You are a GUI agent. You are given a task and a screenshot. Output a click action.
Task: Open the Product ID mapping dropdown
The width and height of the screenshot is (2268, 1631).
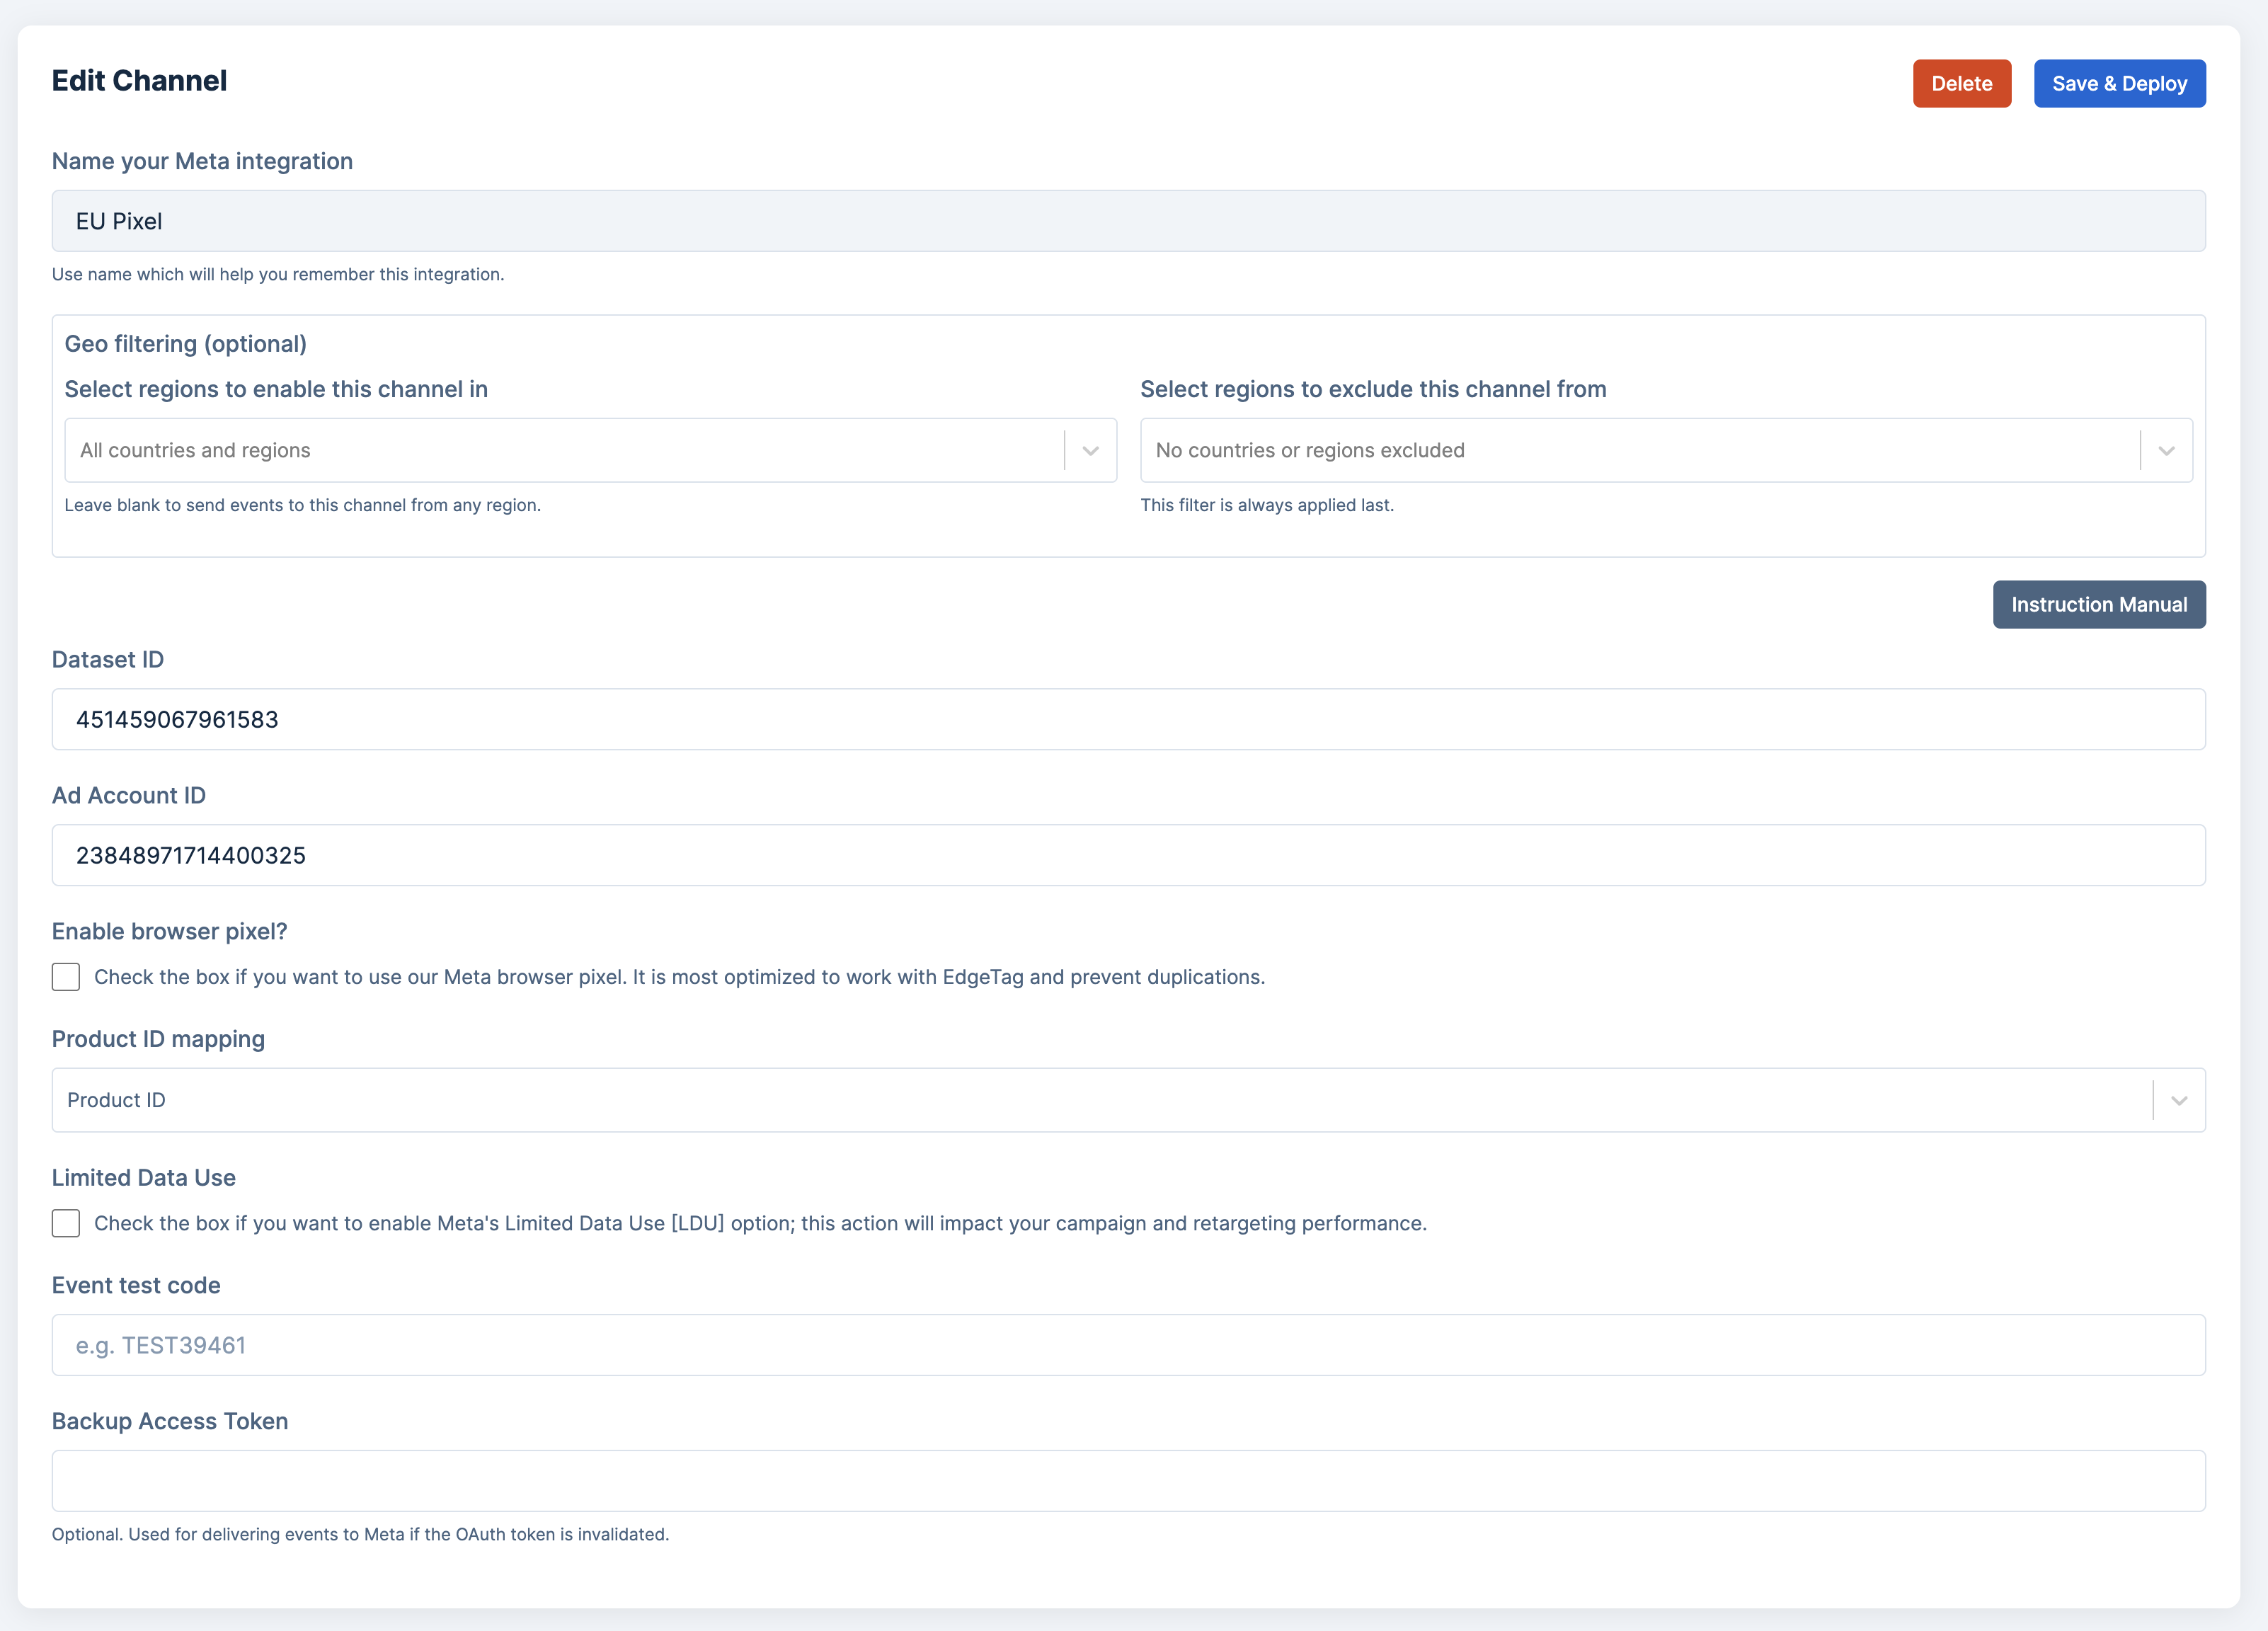coord(1100,1100)
